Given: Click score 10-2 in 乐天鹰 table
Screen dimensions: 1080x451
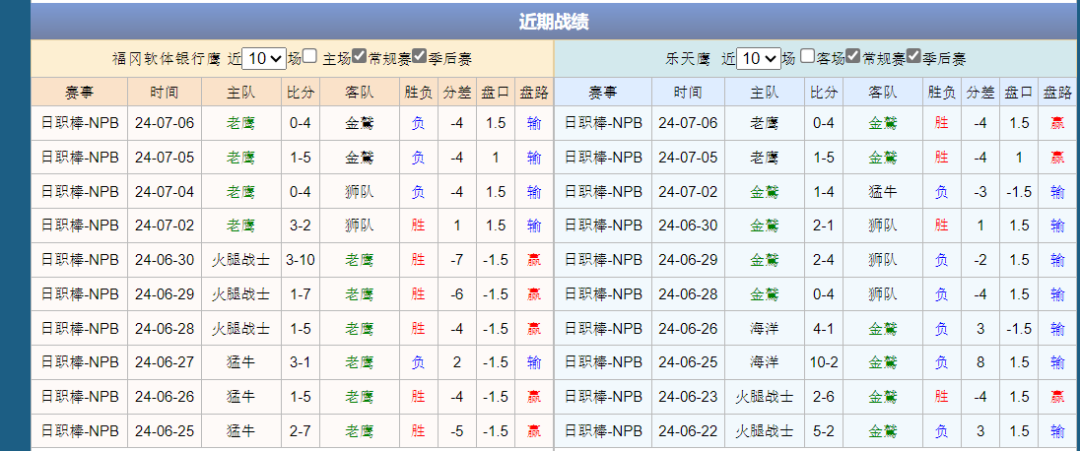Looking at the screenshot, I should pyautogui.click(x=824, y=362).
